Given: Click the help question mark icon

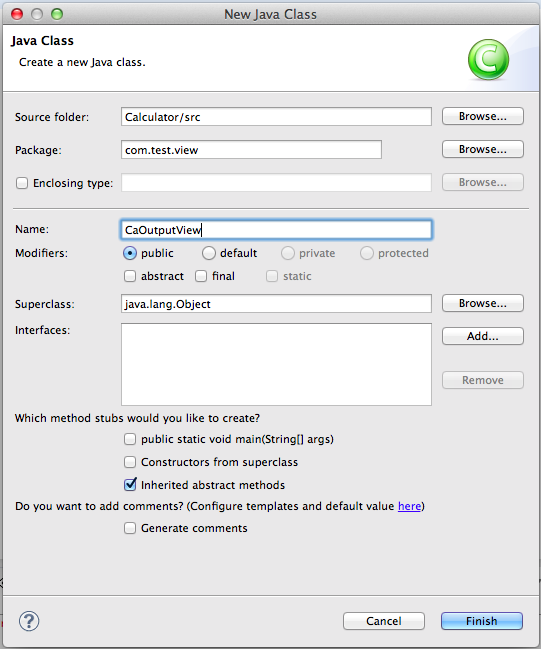Looking at the screenshot, I should pyautogui.click(x=29, y=621).
